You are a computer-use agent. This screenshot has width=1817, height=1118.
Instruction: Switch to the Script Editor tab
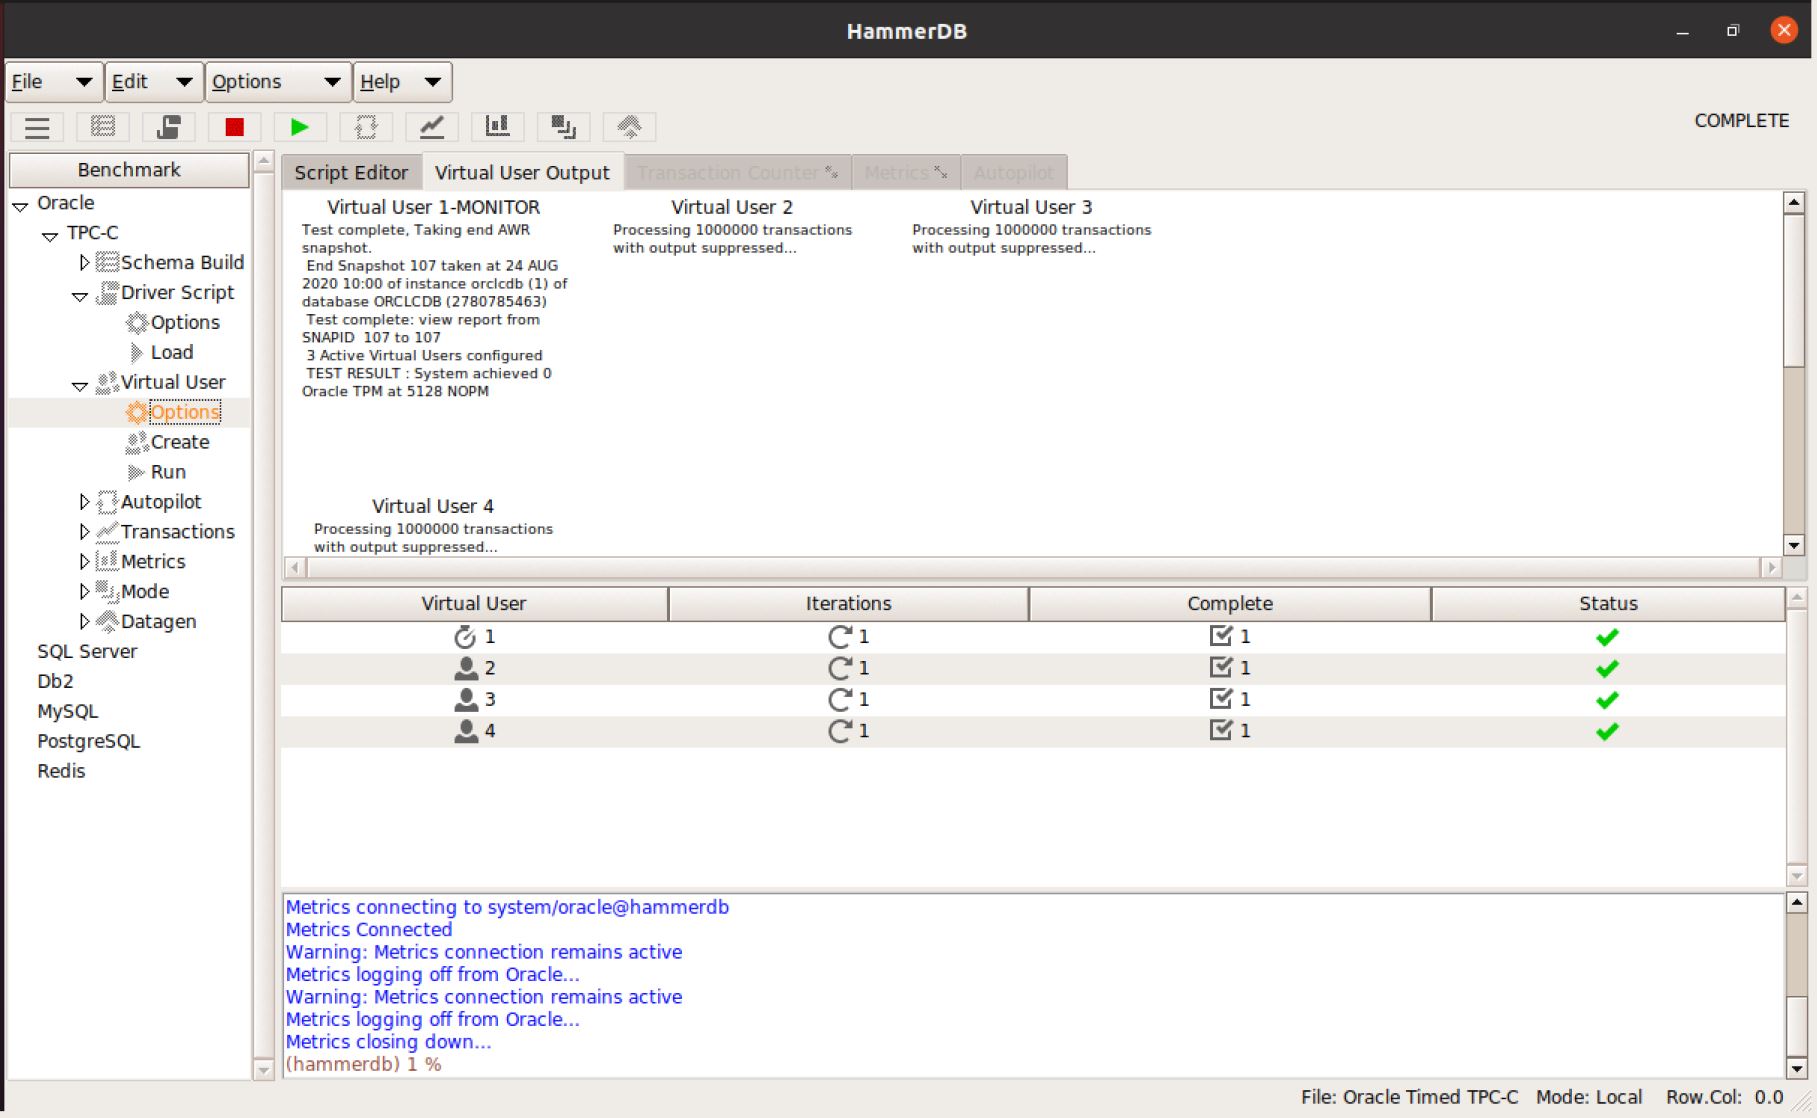(351, 173)
